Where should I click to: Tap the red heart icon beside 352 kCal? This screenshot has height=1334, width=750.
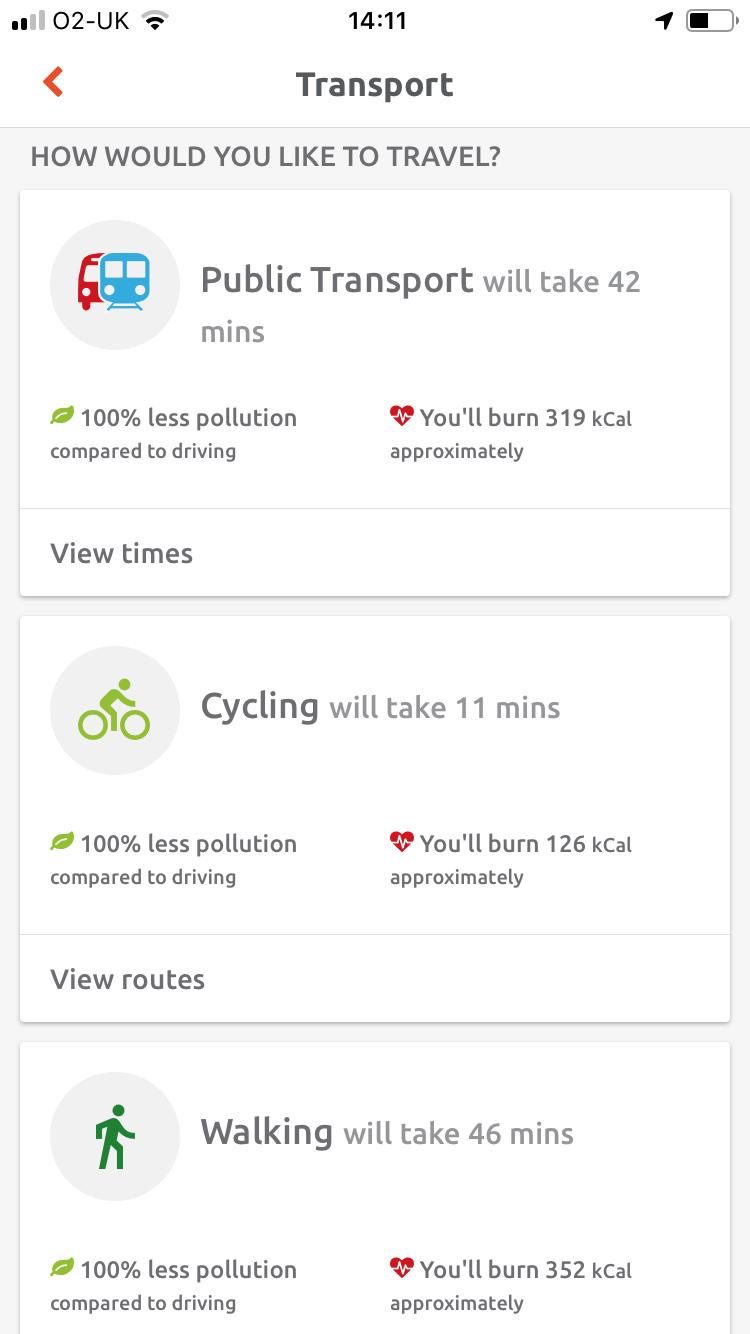click(x=401, y=1268)
